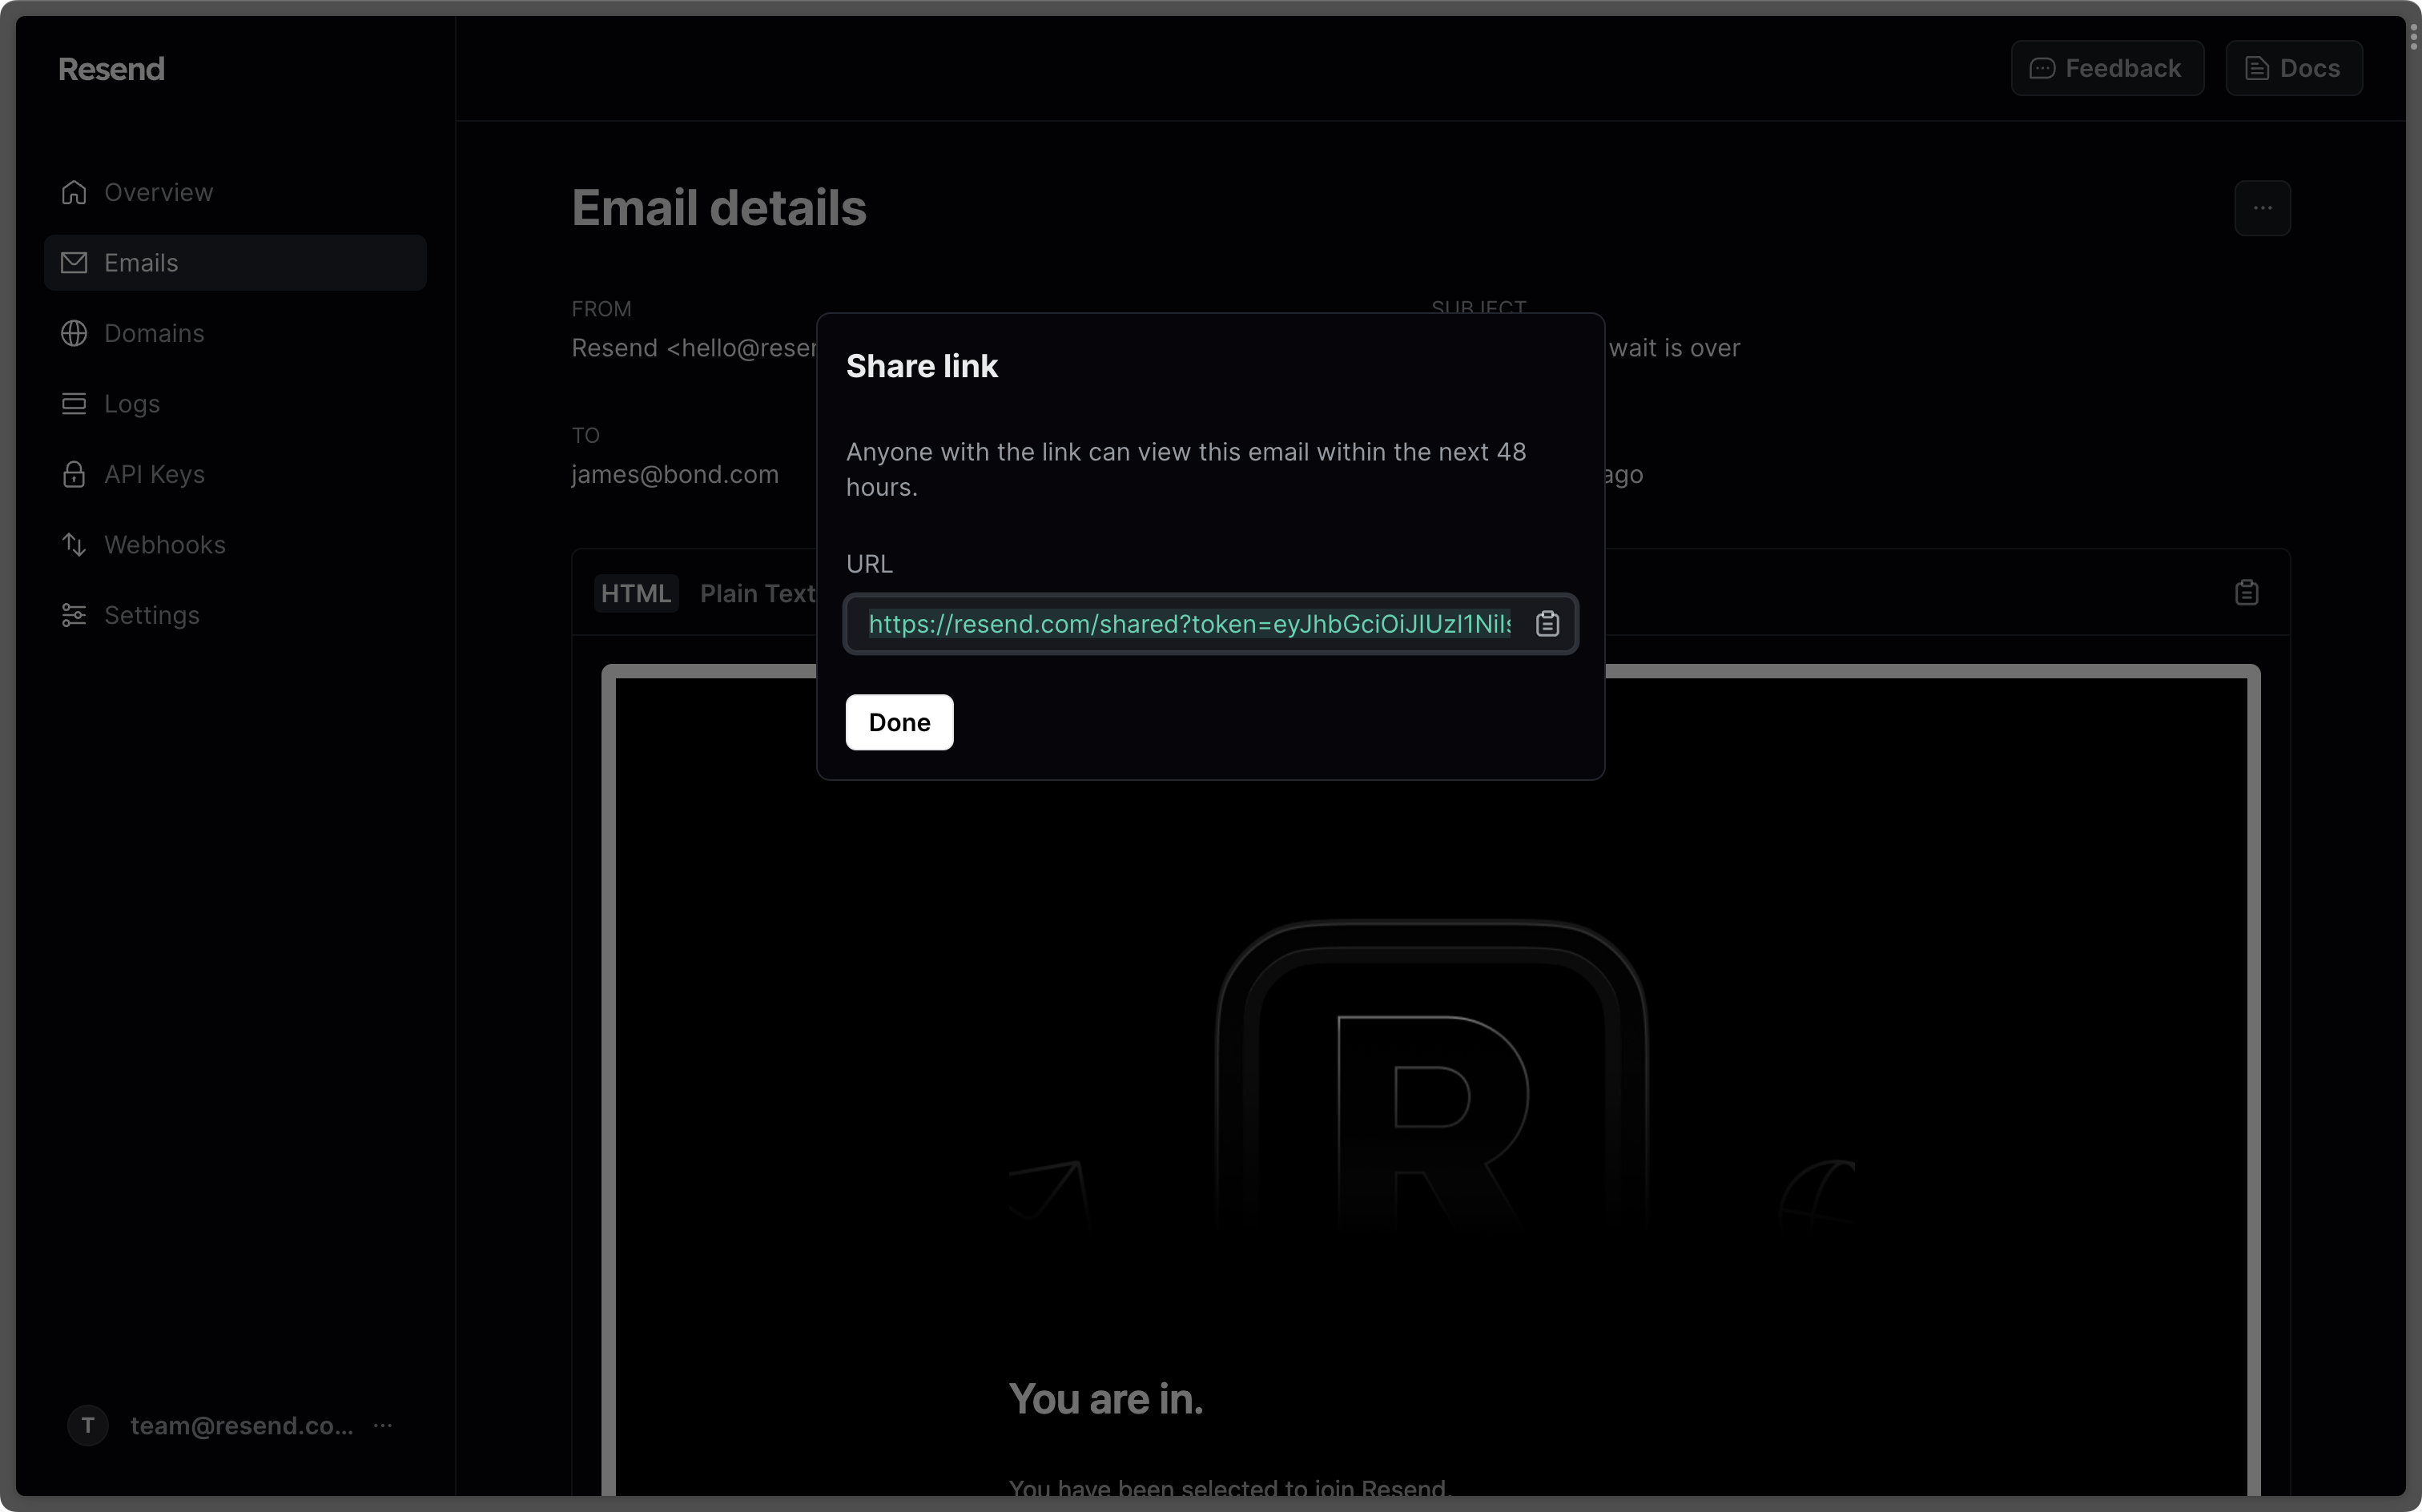Click the team@resend.co... account label

click(x=242, y=1425)
